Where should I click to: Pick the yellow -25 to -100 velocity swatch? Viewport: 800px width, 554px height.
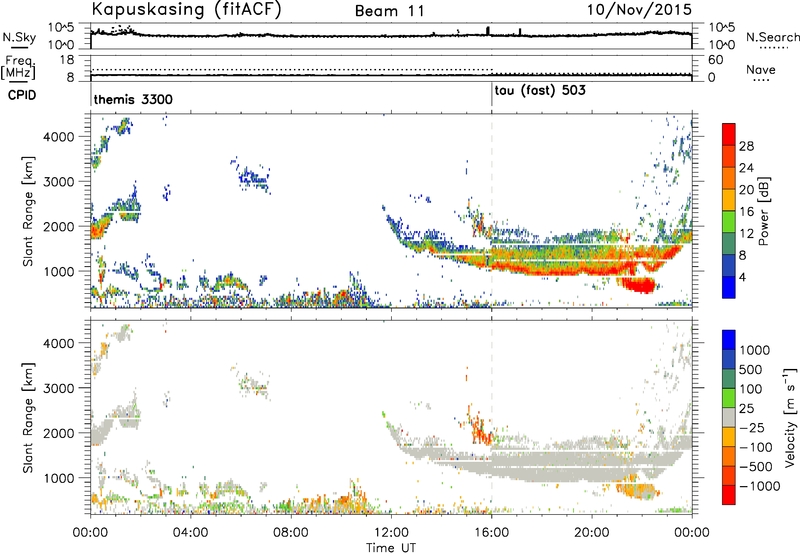[729, 437]
